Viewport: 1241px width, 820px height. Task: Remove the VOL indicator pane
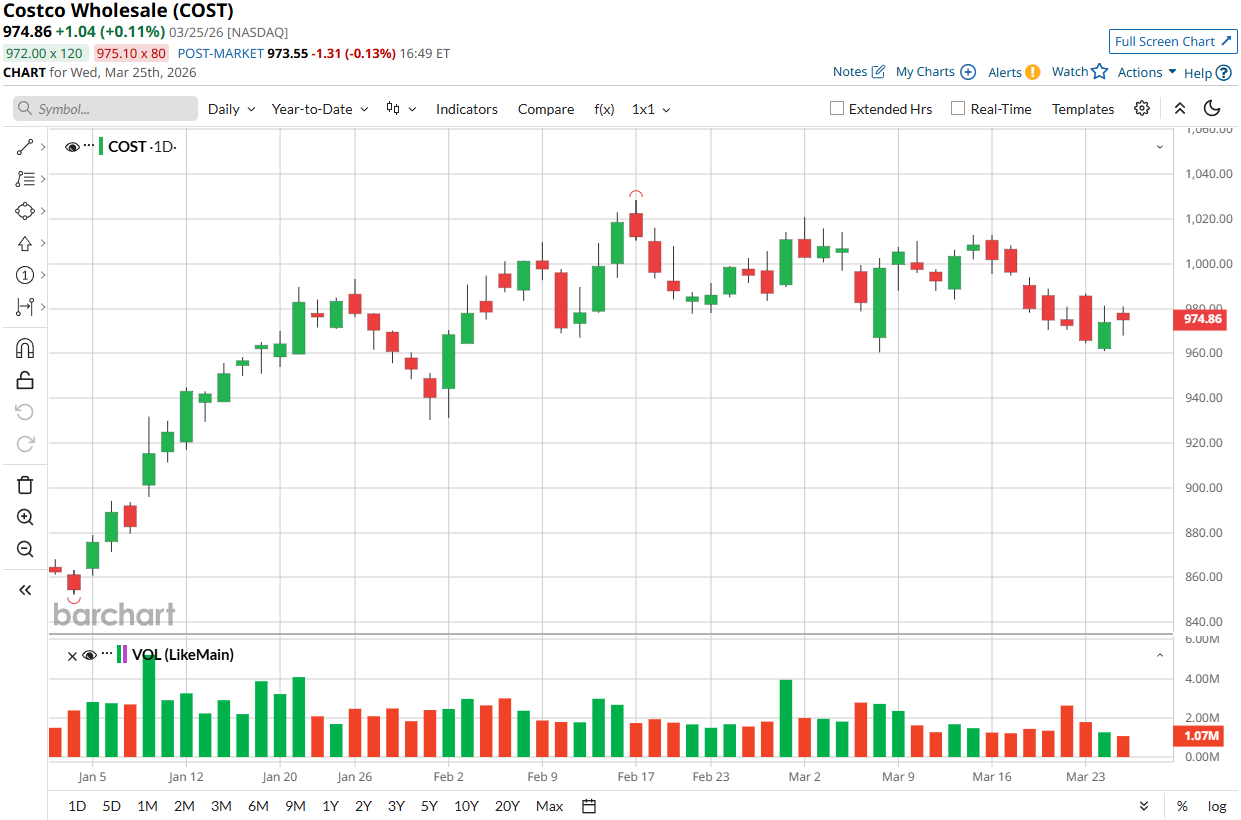72,656
